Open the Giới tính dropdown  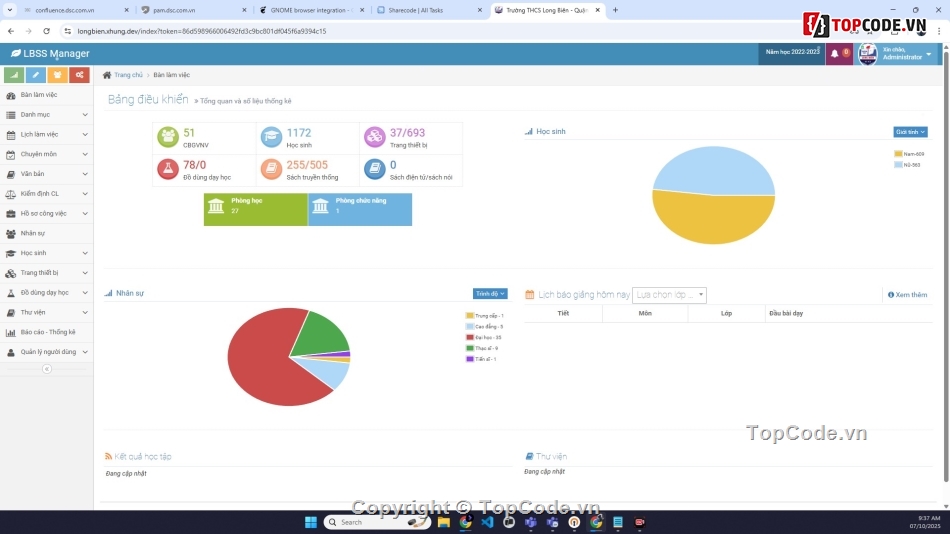pyautogui.click(x=910, y=132)
